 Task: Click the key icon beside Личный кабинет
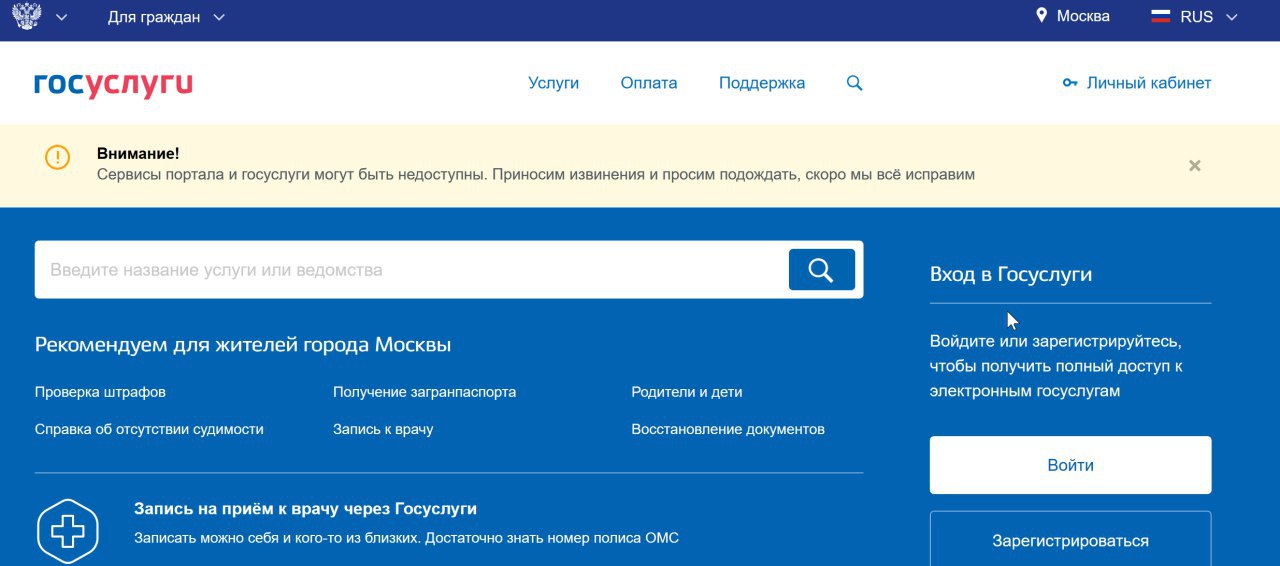click(x=1070, y=83)
